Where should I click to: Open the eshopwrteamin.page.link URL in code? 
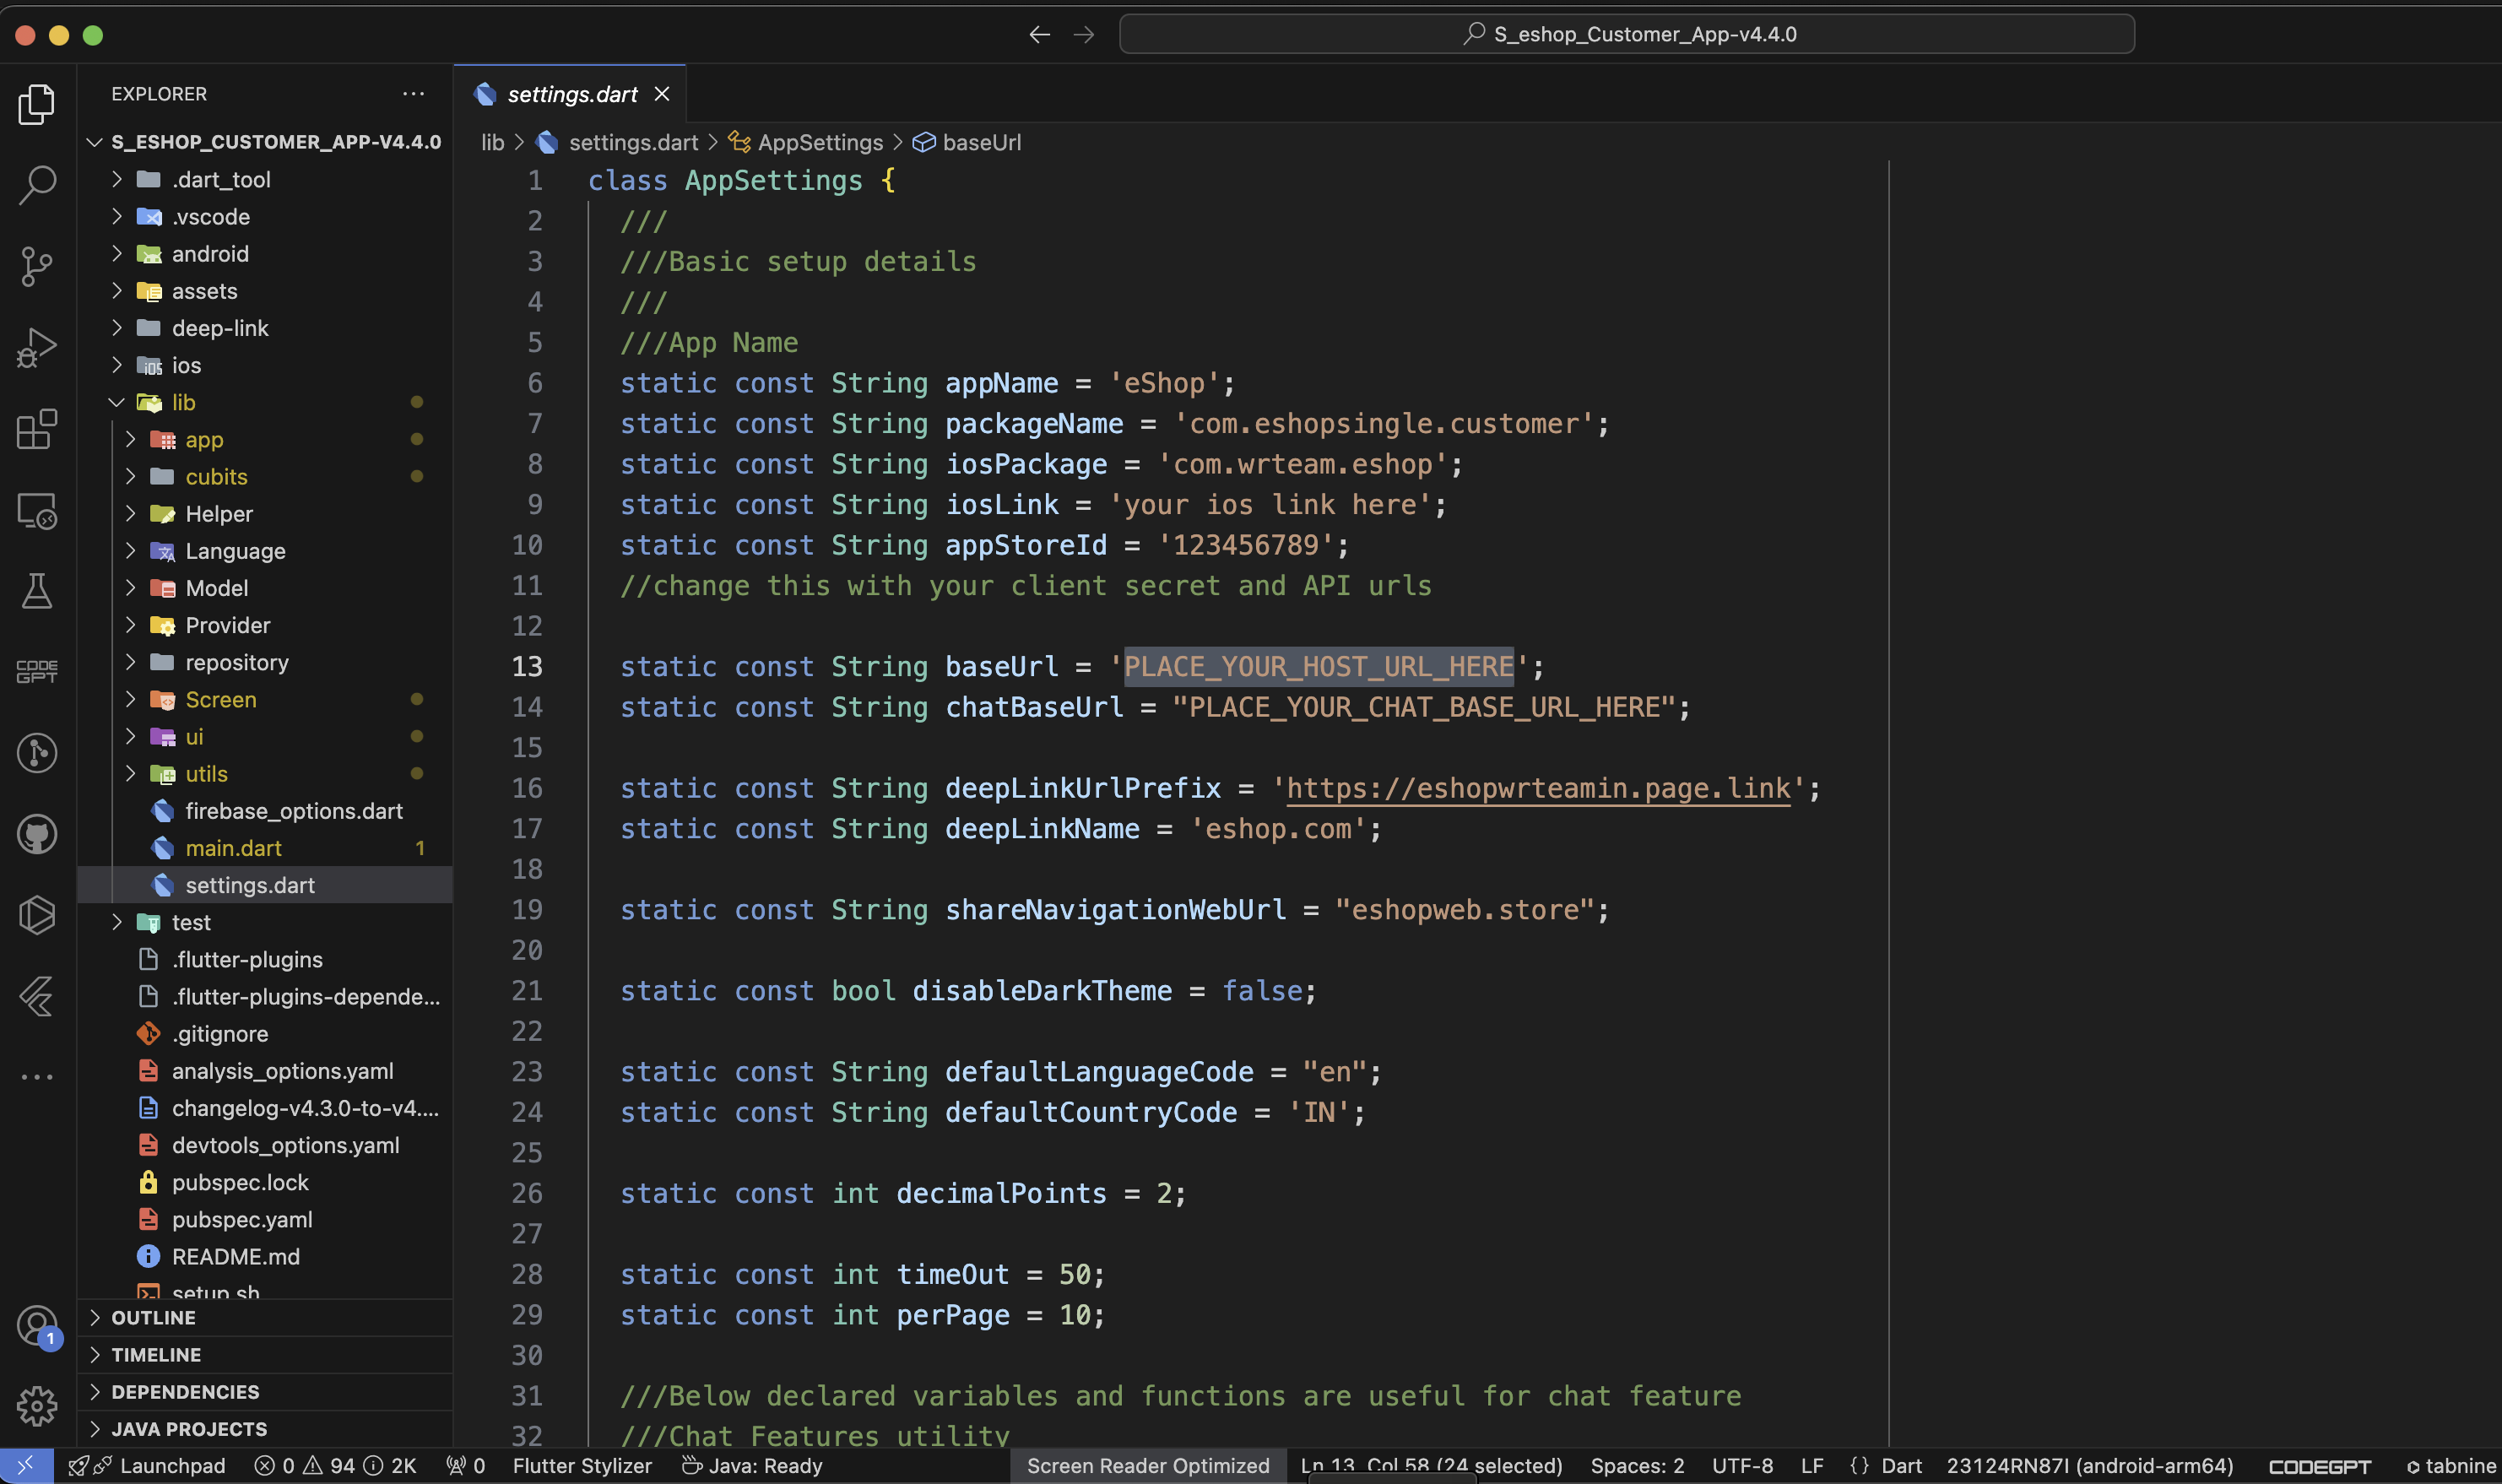[x=1538, y=788]
